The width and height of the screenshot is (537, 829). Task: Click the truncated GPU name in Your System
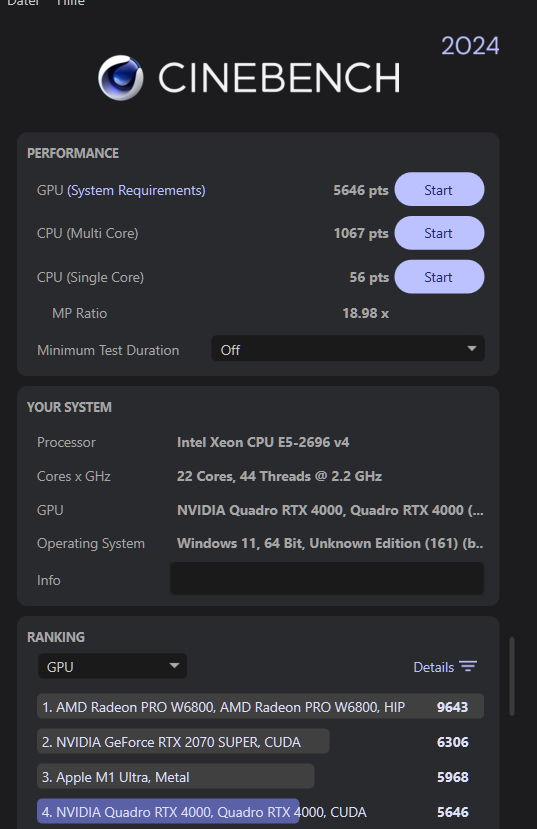[330, 510]
